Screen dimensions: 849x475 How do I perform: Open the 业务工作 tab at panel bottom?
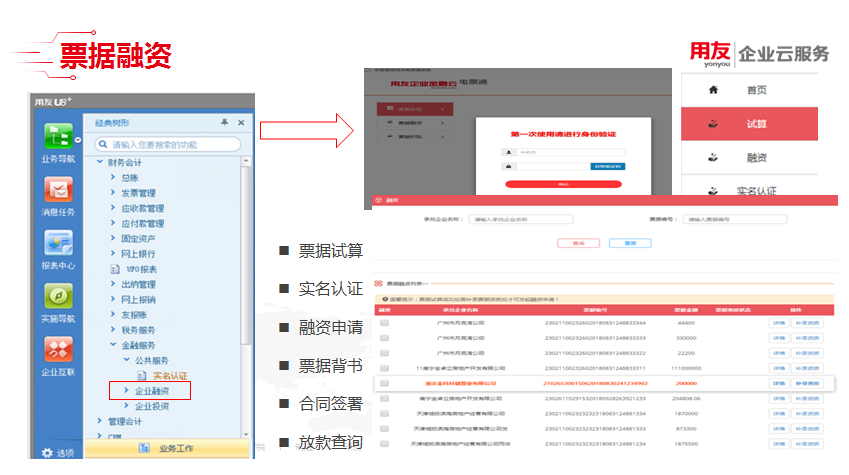[167, 448]
